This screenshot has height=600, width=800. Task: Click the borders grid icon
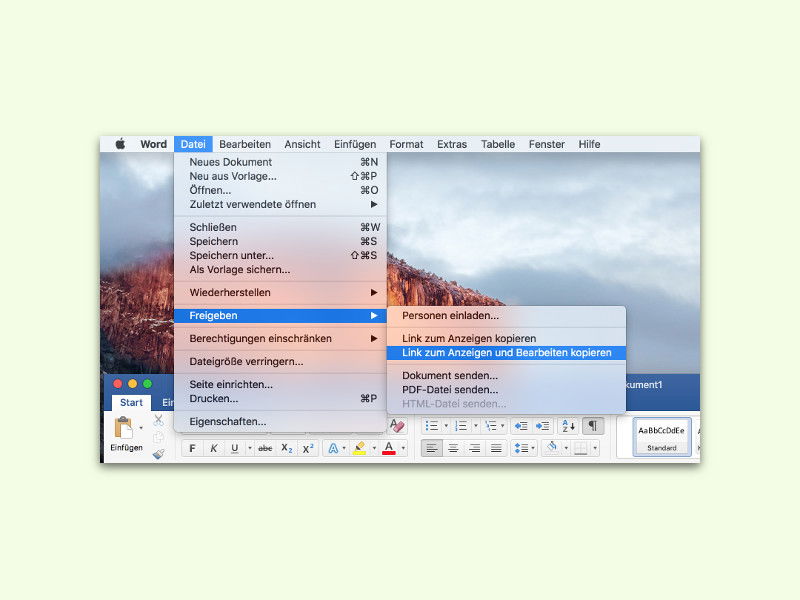pyautogui.click(x=581, y=448)
